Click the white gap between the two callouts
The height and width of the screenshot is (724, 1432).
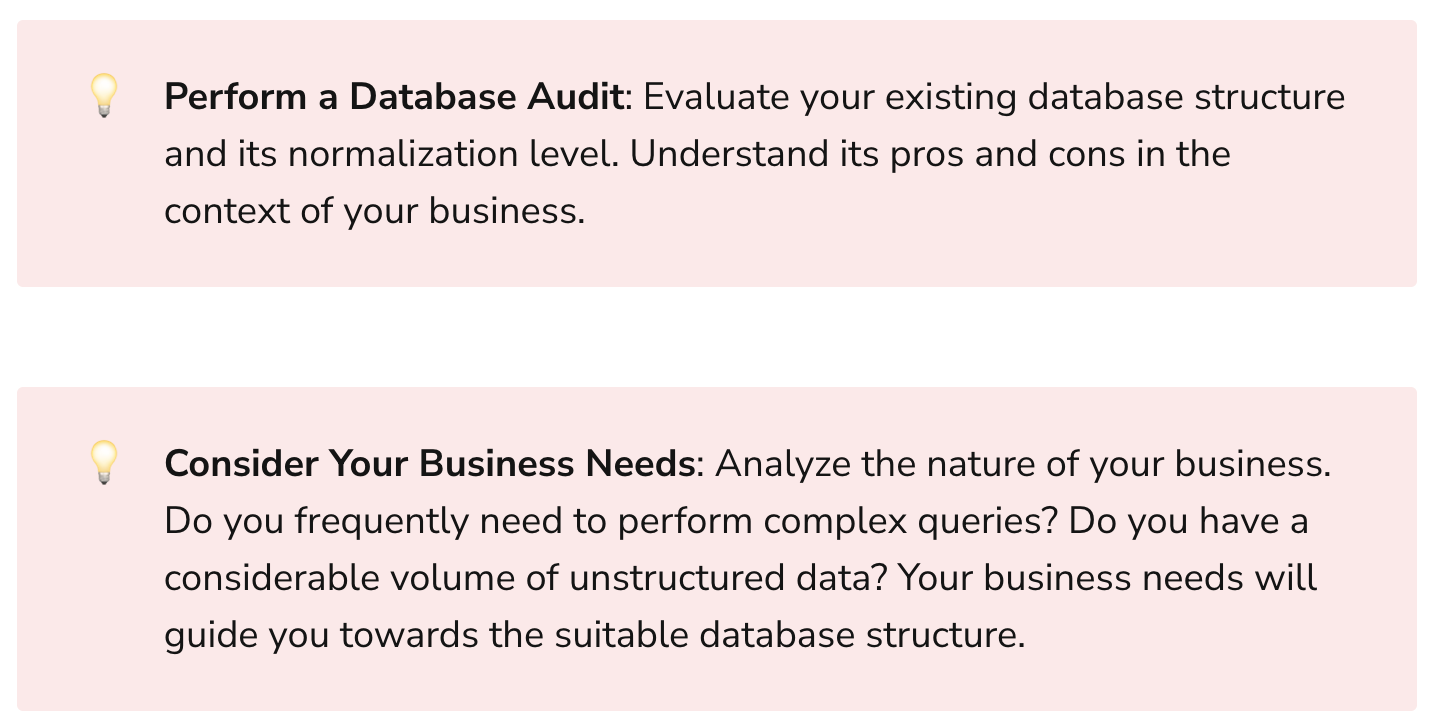click(x=716, y=337)
